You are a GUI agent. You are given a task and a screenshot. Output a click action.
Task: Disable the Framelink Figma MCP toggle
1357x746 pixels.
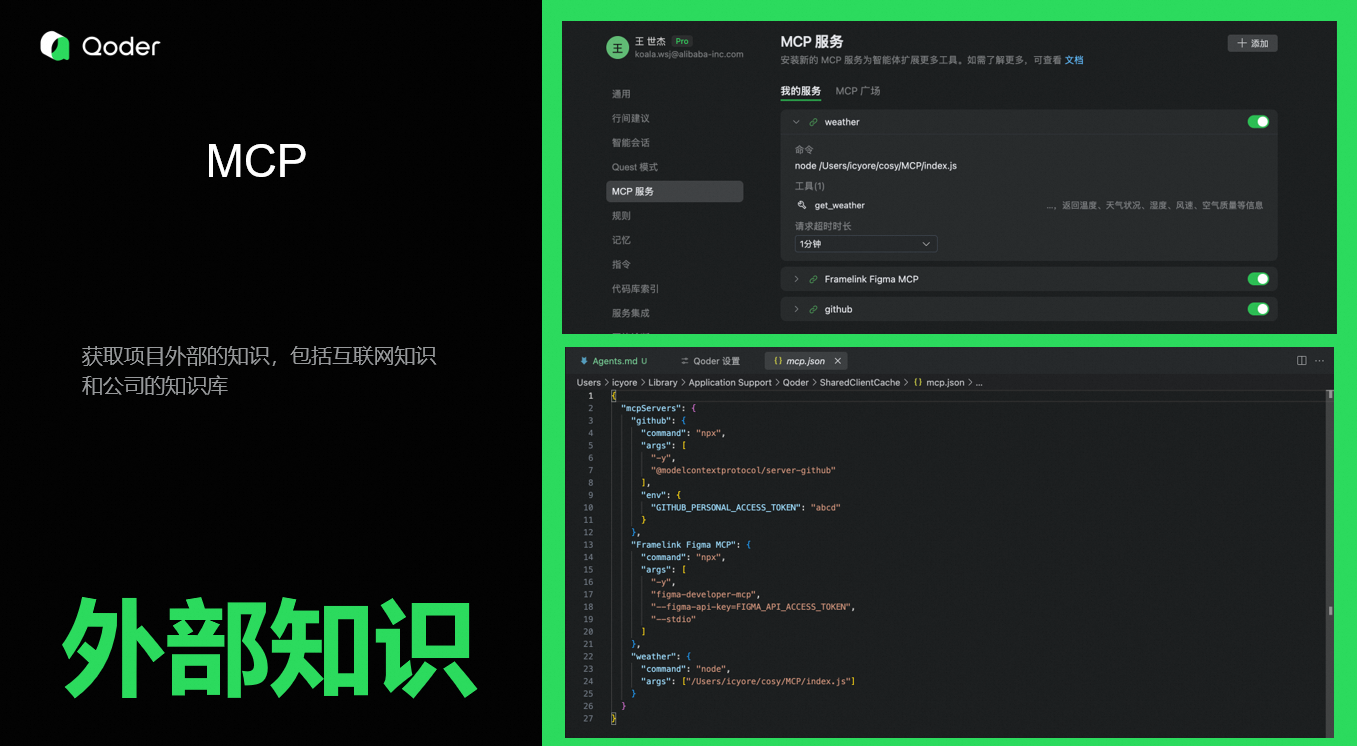pos(1258,279)
